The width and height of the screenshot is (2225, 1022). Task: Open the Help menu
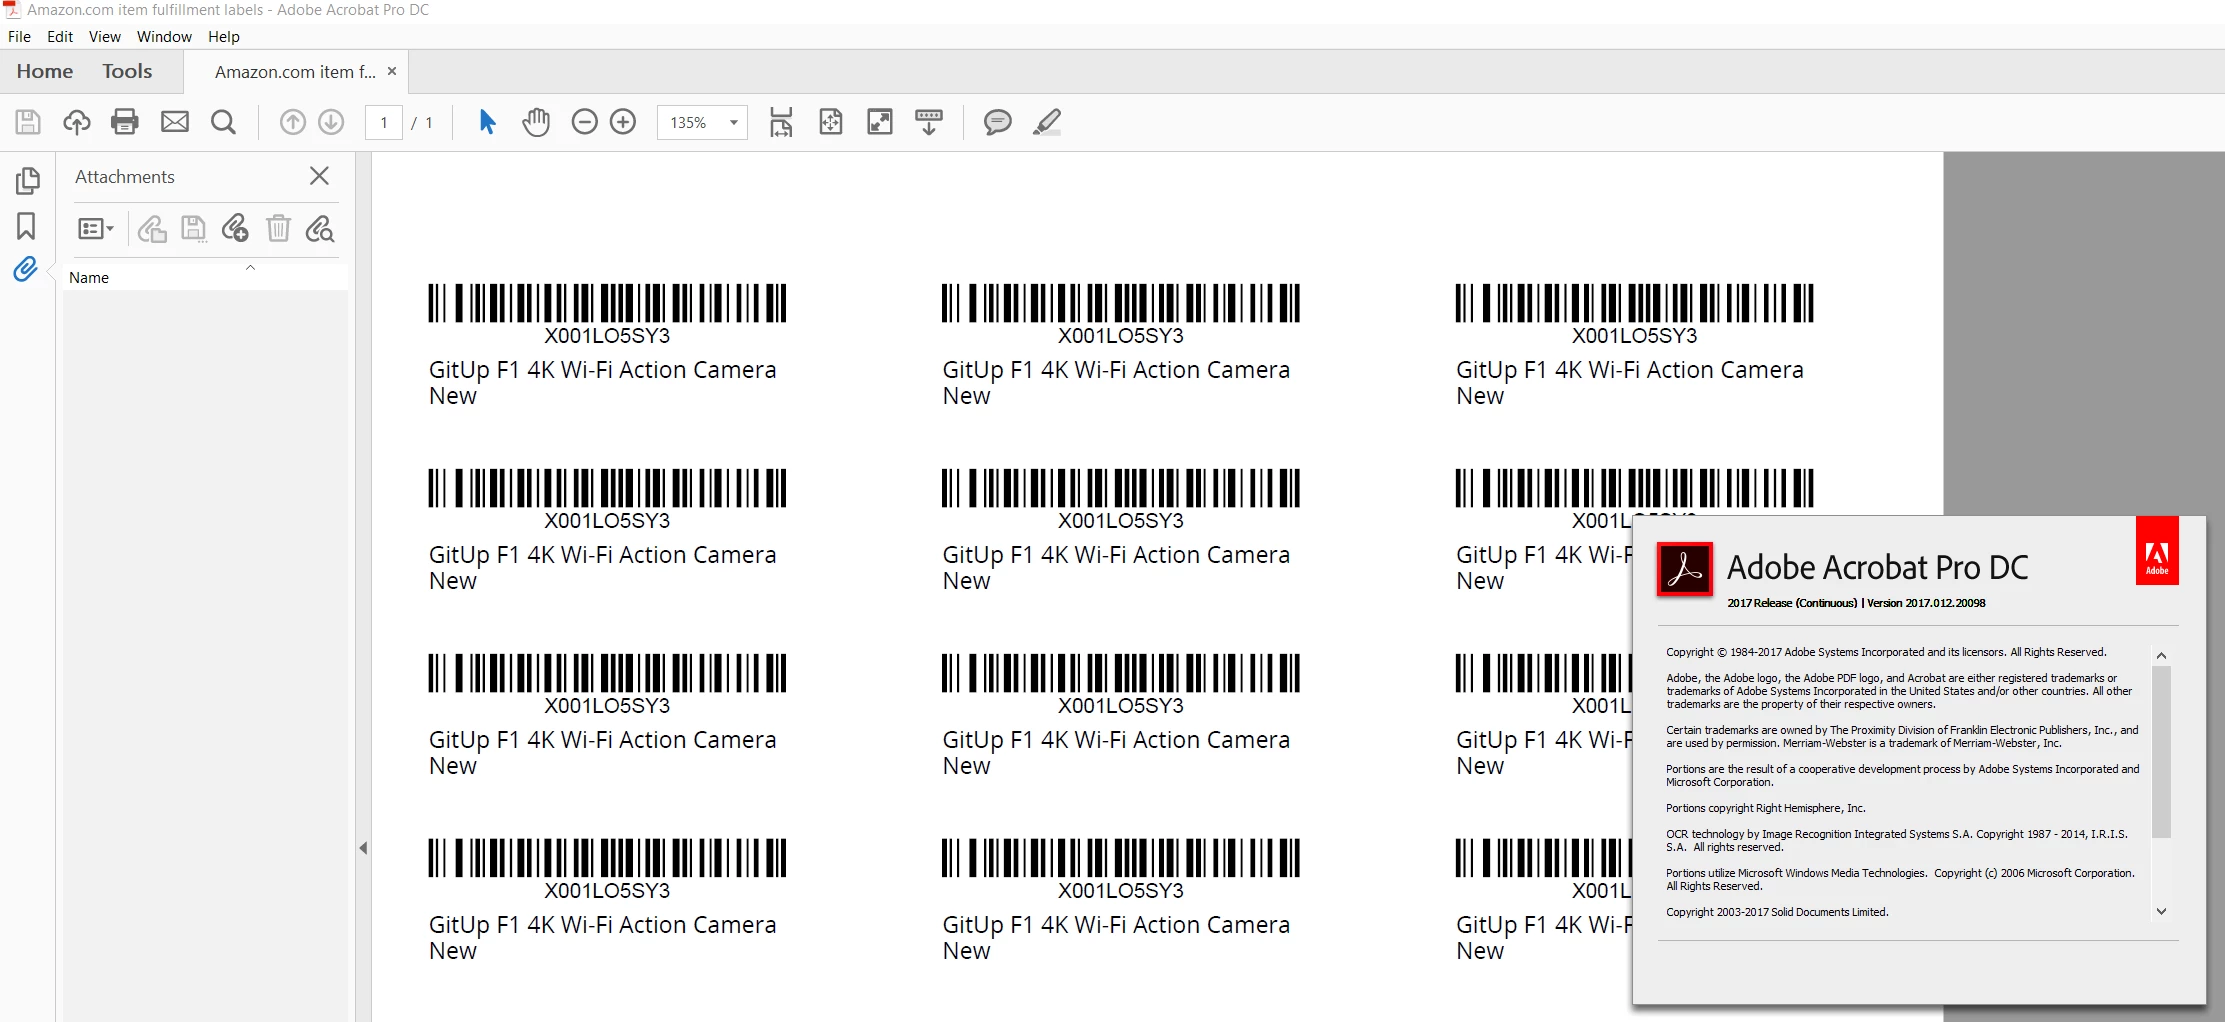pos(224,36)
